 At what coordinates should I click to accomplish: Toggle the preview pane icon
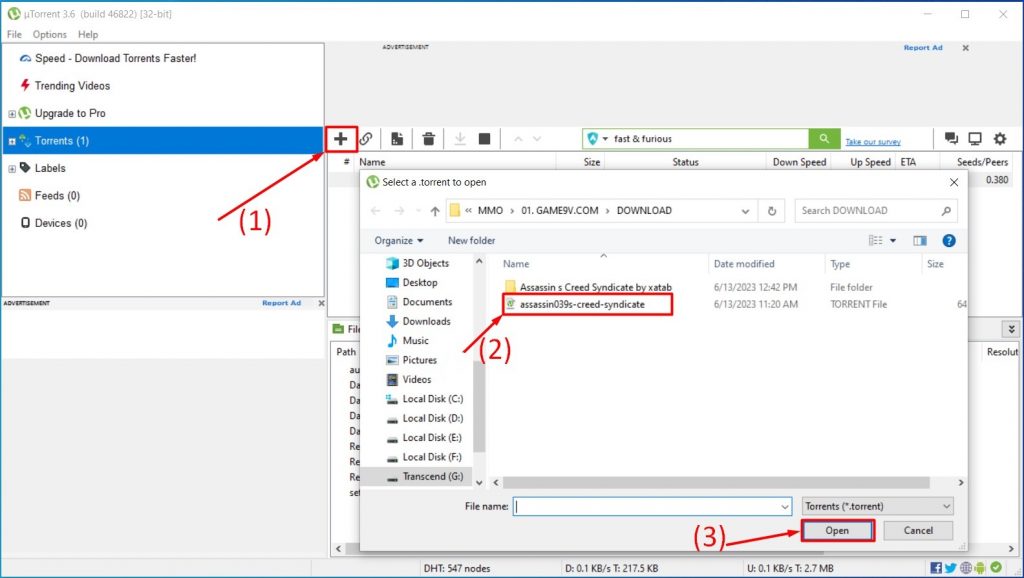[920, 240]
